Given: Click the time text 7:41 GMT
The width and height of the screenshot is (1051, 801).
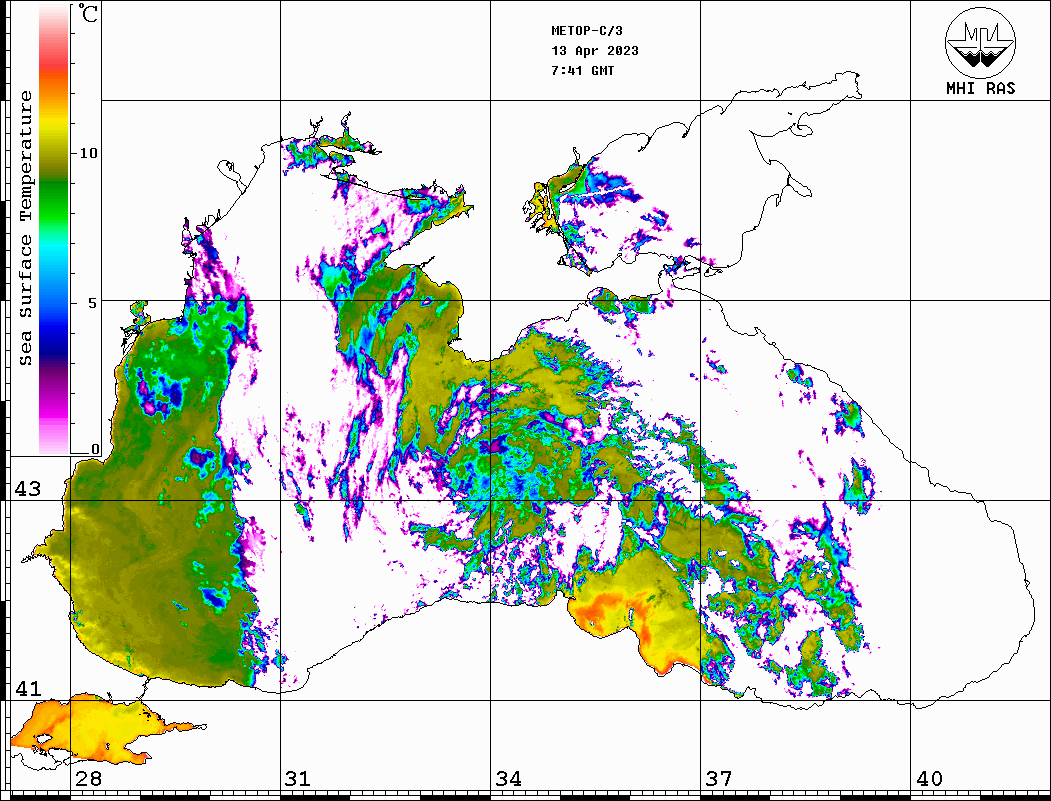Looking at the screenshot, I should pos(582,70).
